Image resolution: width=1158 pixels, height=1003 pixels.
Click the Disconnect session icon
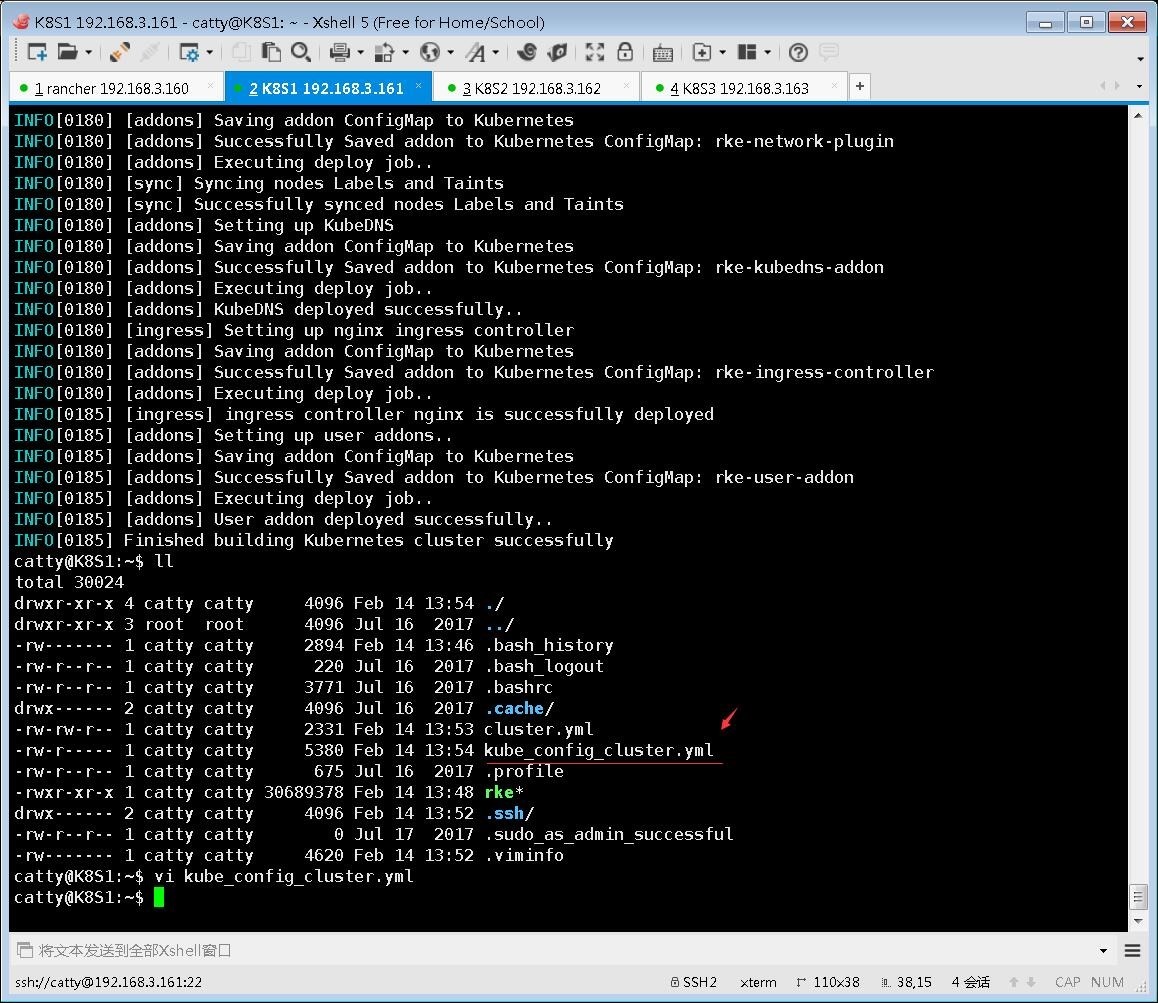pyautogui.click(x=119, y=52)
